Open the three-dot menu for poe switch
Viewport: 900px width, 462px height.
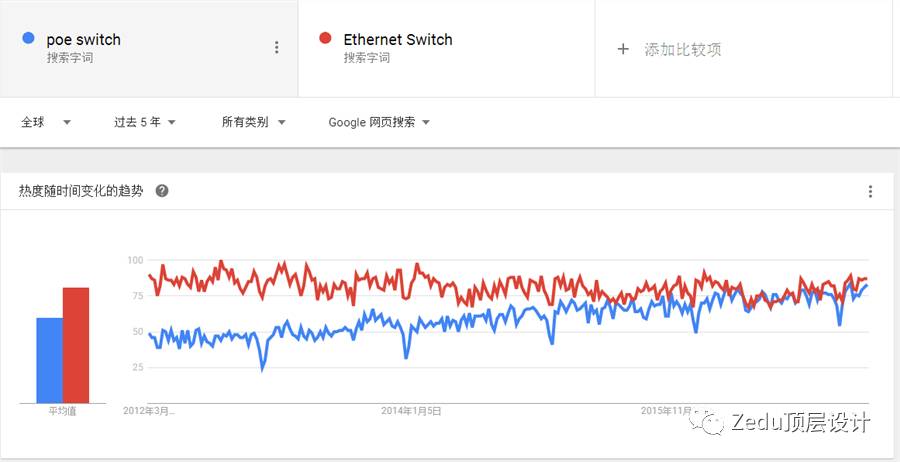coord(277,48)
